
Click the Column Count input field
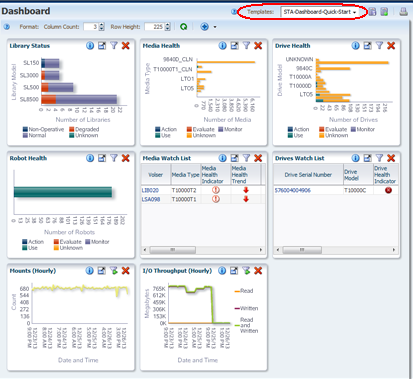91,27
